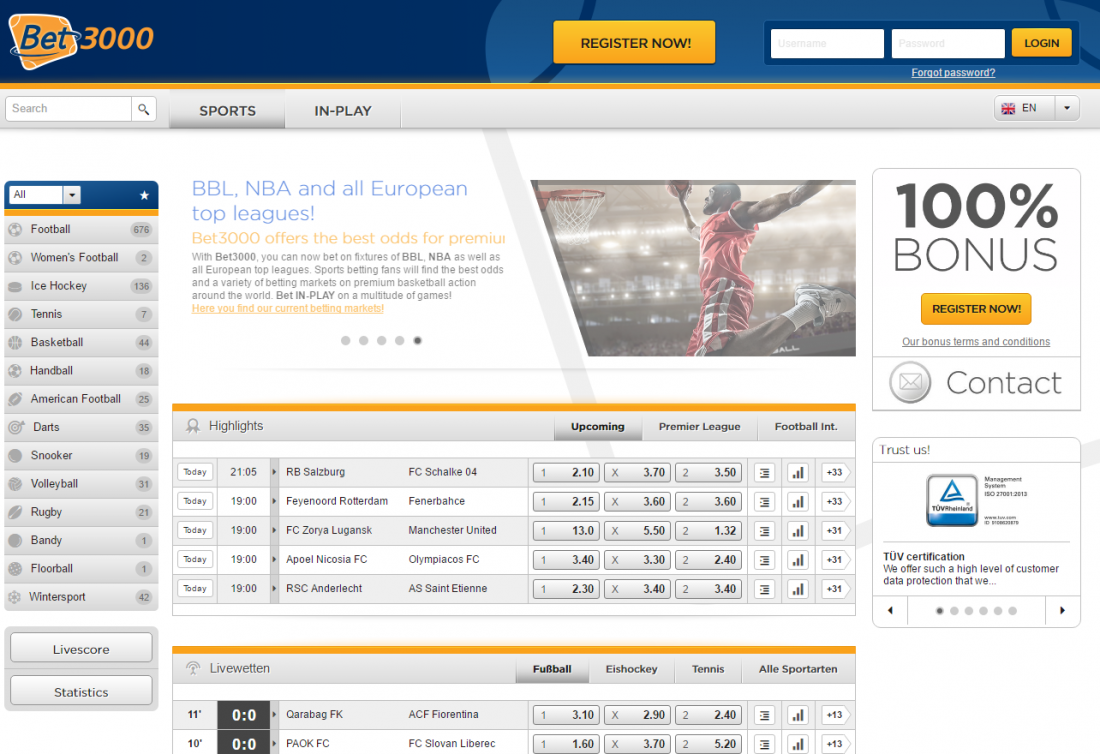The height and width of the screenshot is (754, 1100).
Task: Switch to the Eishockey live betting tab
Action: click(631, 669)
